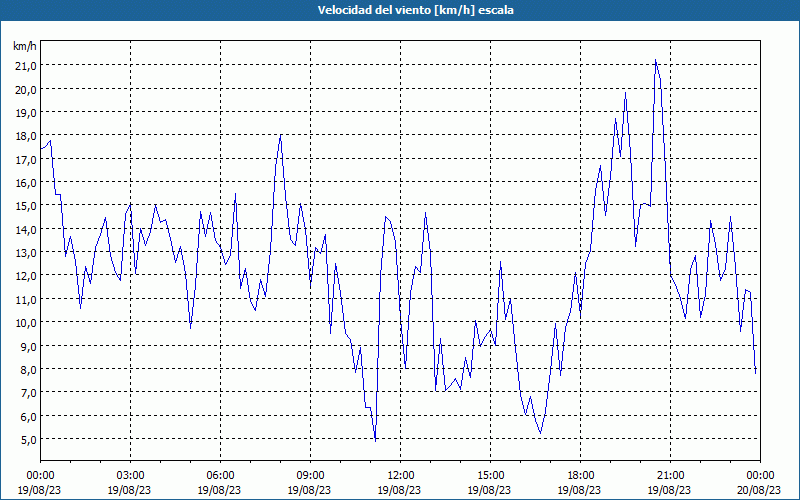Select the 13,0 y-axis value
The image size is (800, 500).
[x=26, y=253]
